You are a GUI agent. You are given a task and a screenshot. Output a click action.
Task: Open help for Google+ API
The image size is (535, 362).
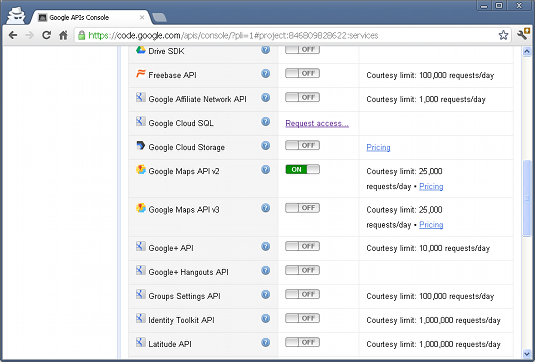point(265,246)
